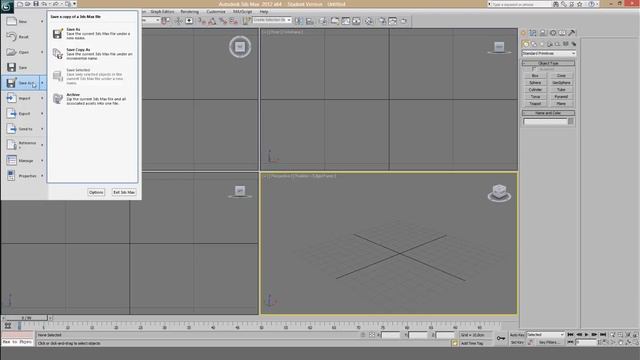Open the MAXScript menu

[242, 11]
